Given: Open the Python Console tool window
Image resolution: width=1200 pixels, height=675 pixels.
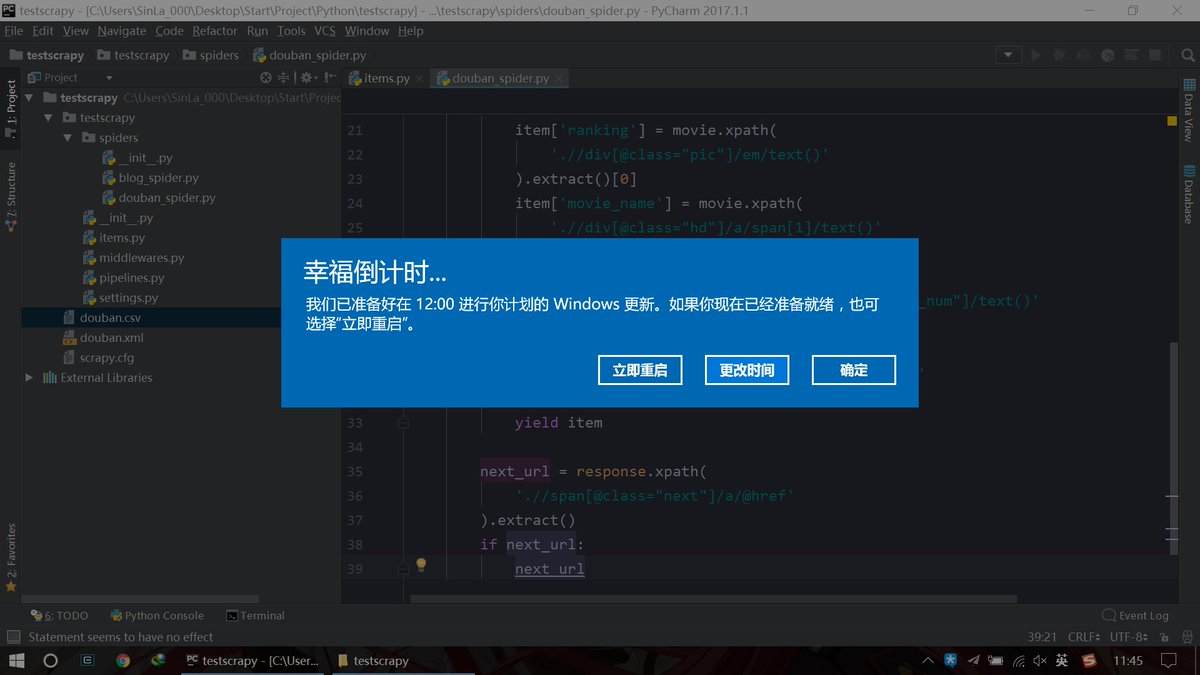Looking at the screenshot, I should pos(157,616).
